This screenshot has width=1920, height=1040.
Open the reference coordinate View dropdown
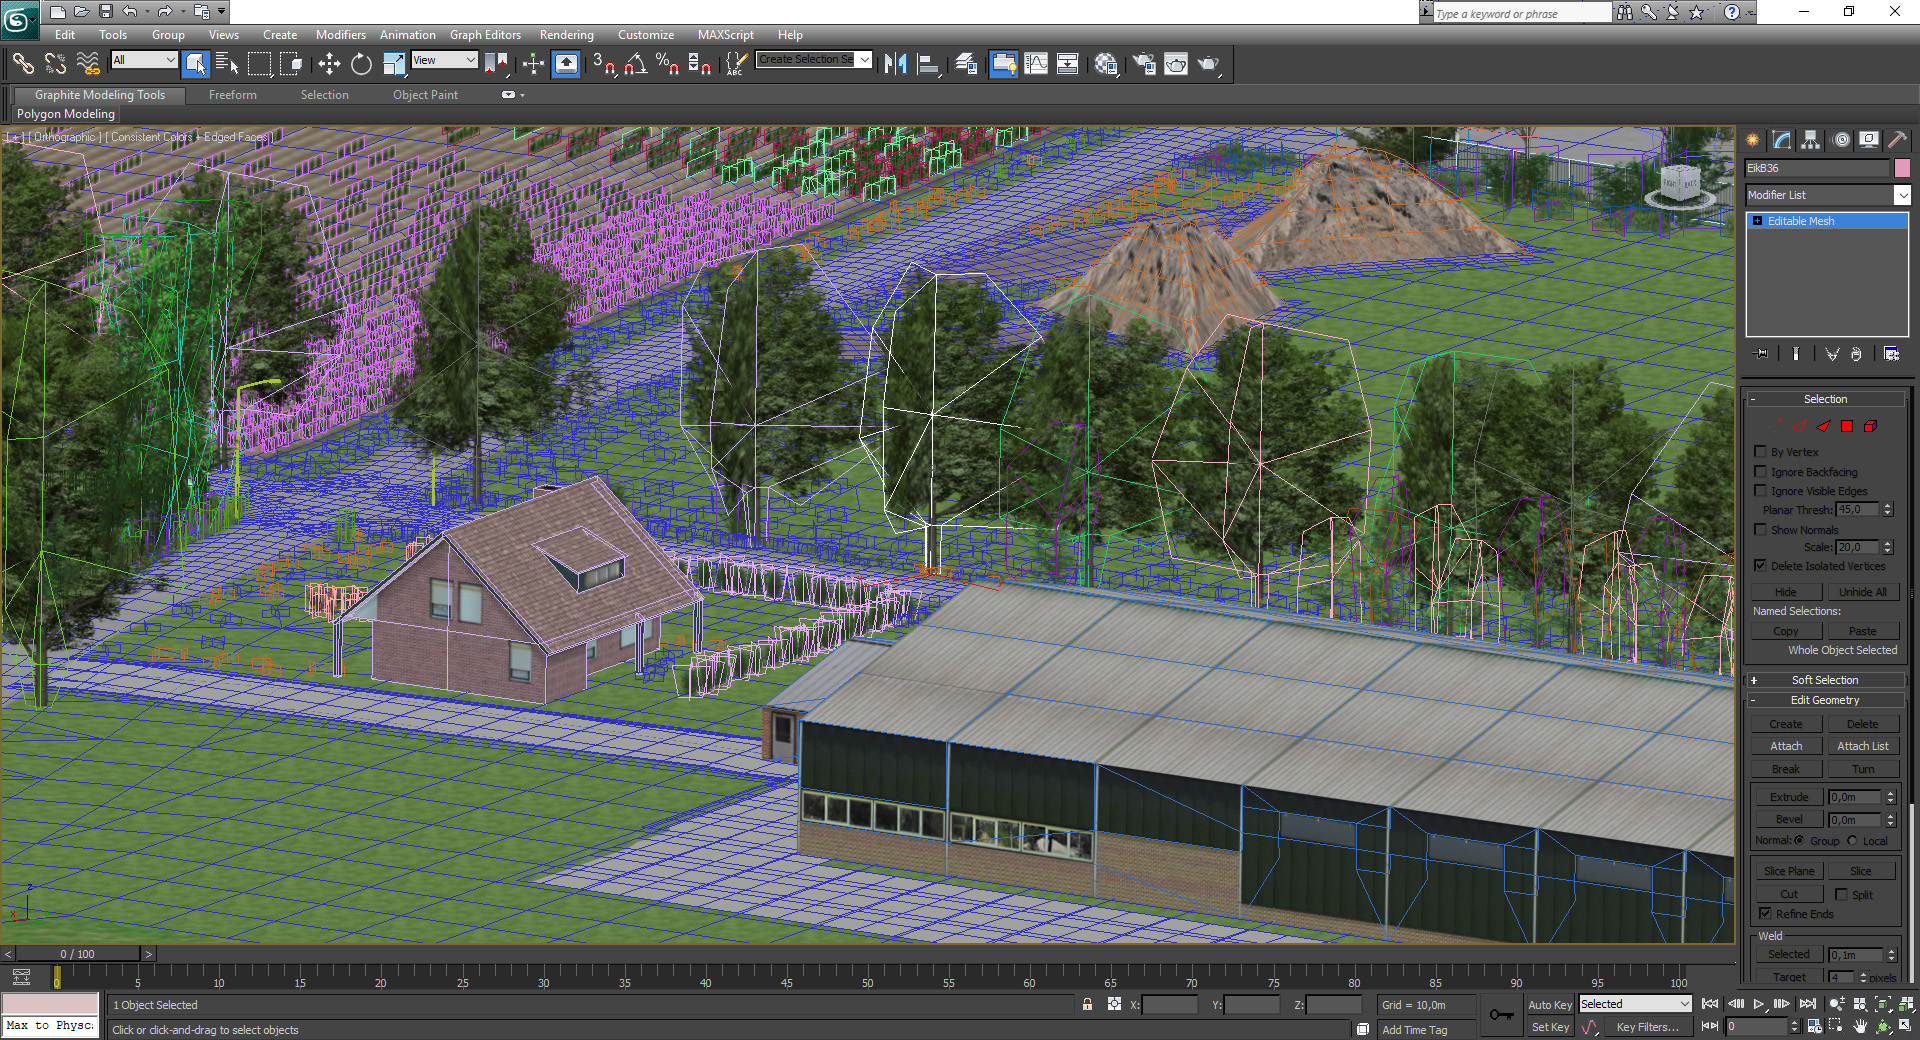pyautogui.click(x=444, y=60)
